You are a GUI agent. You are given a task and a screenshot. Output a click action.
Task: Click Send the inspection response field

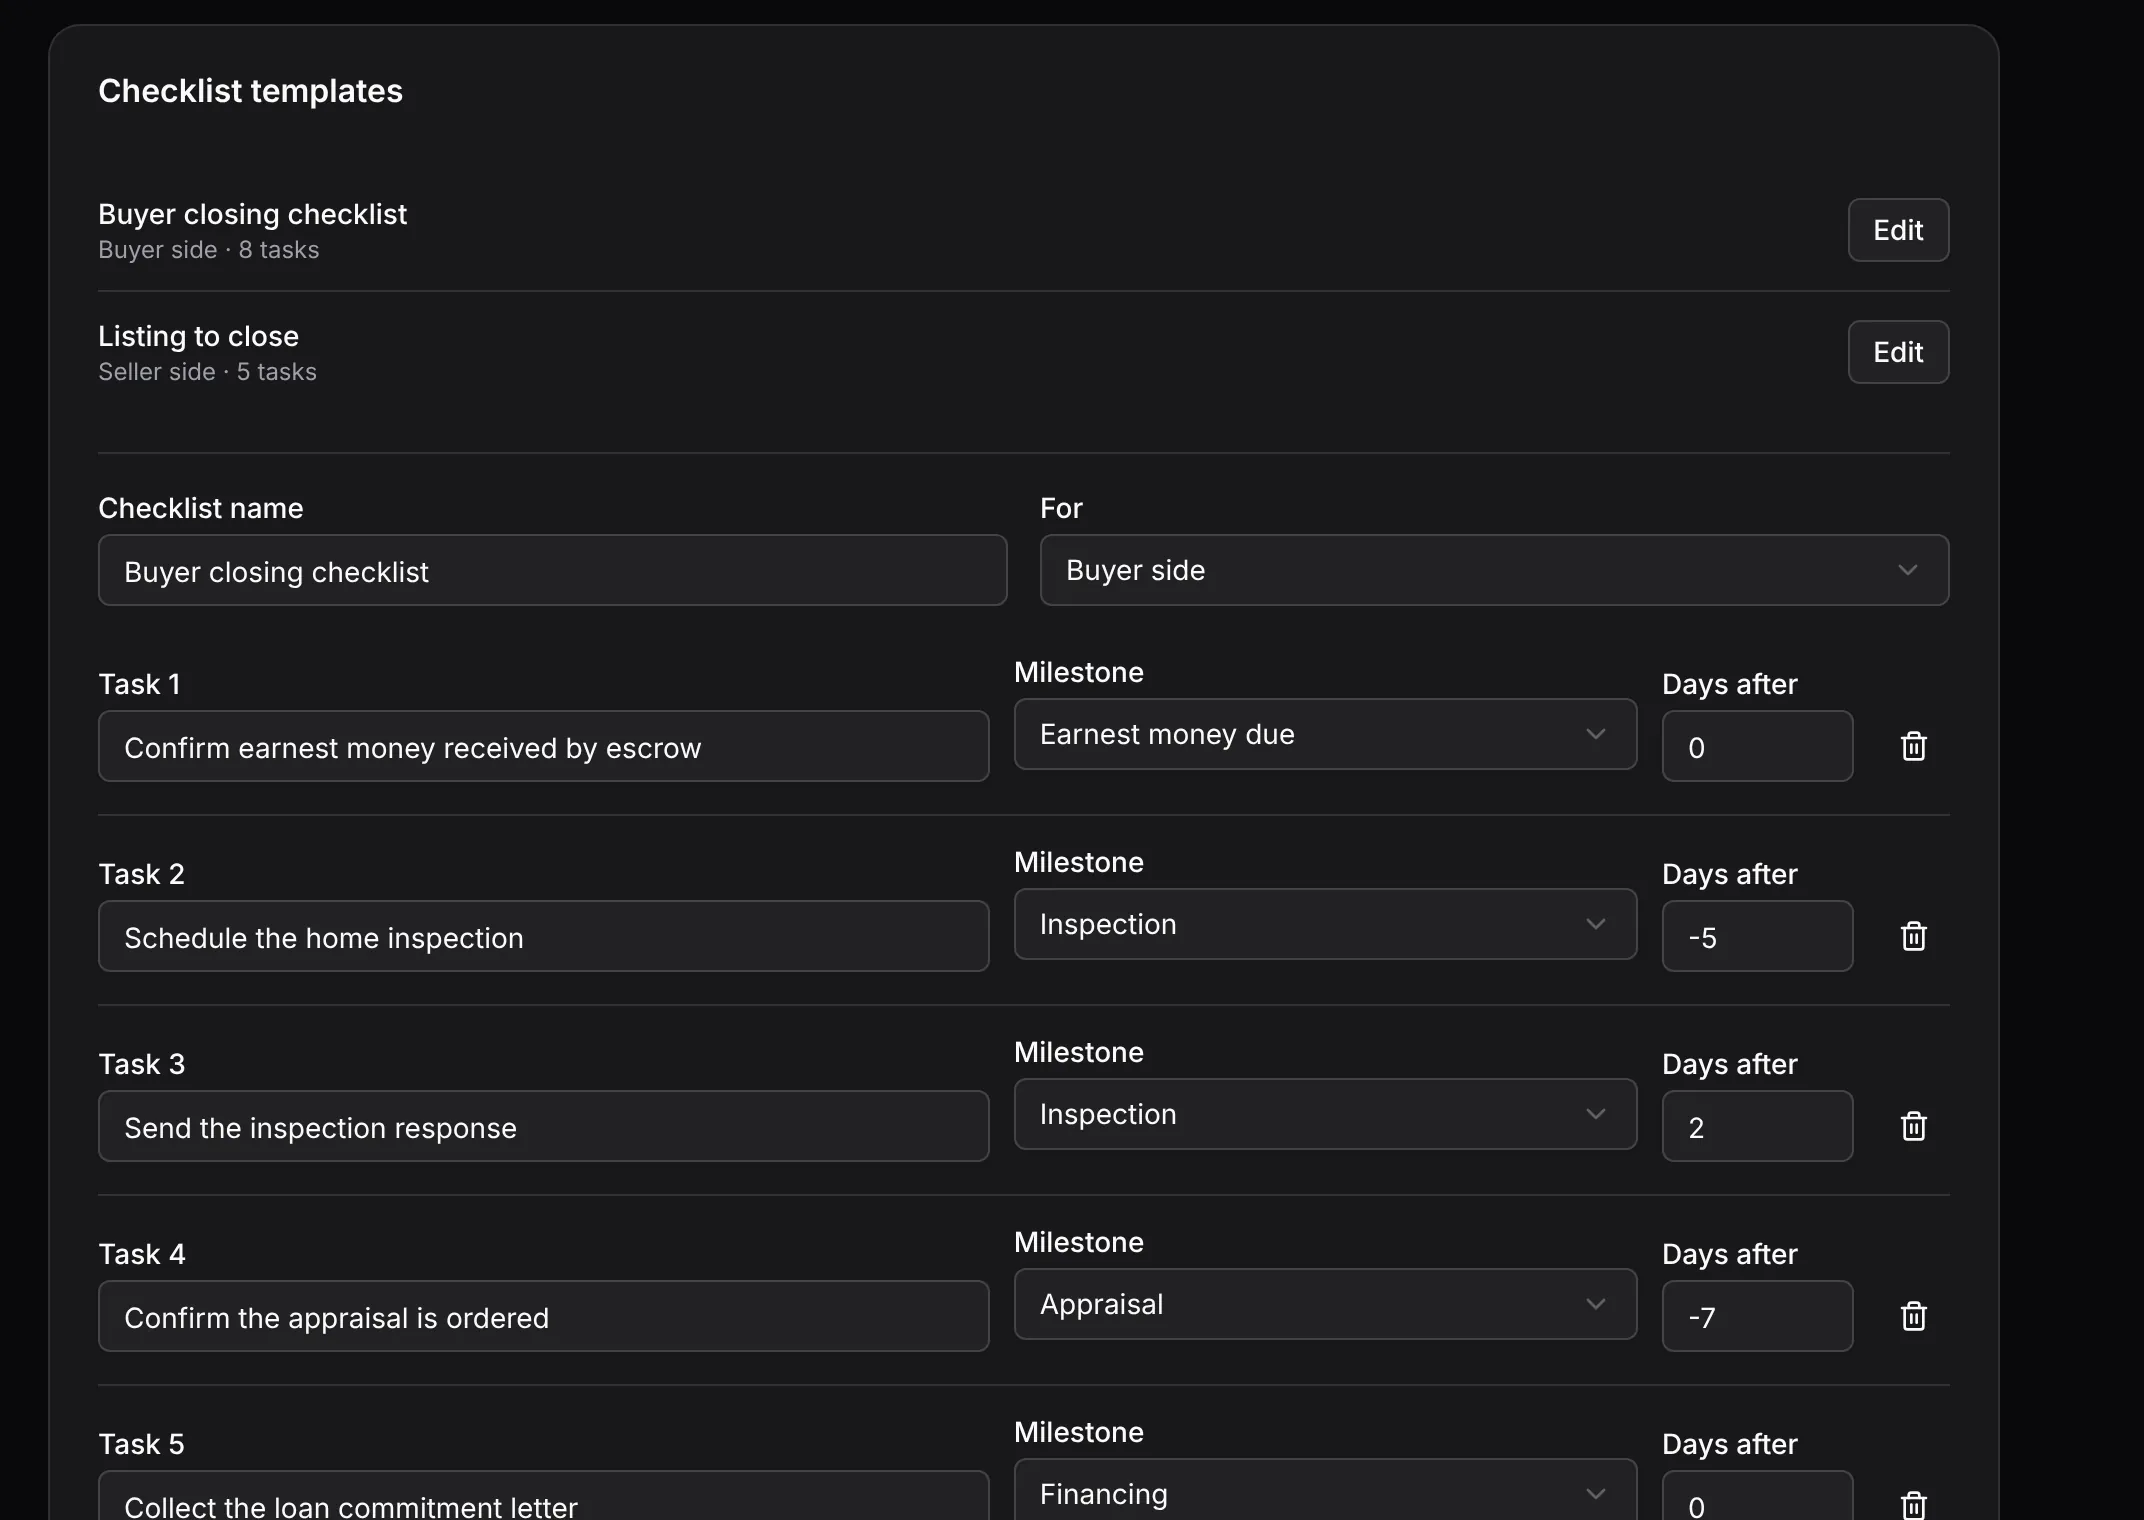point(543,1126)
